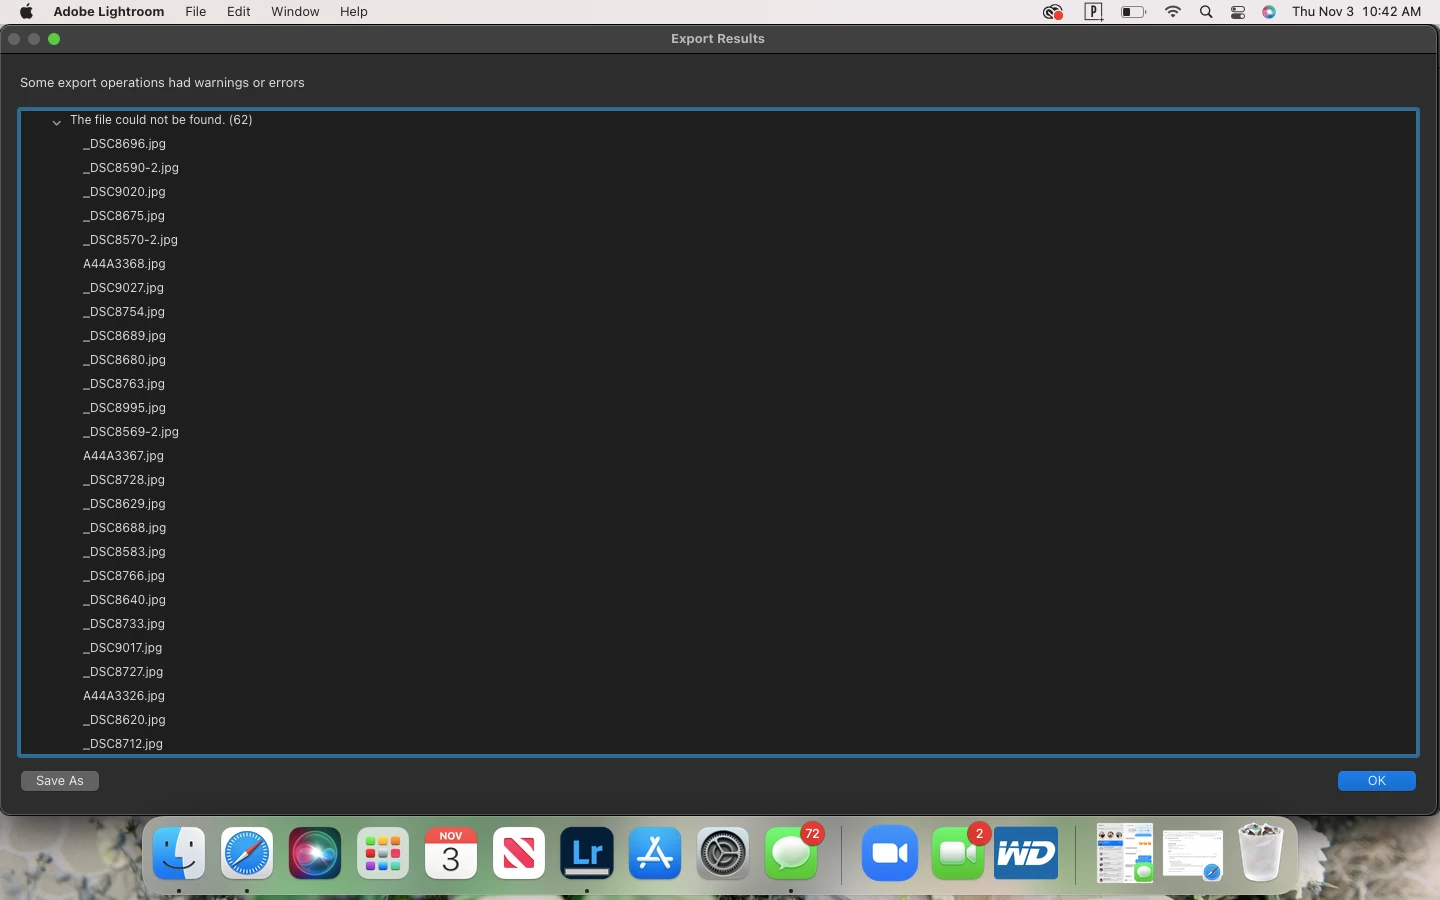Image resolution: width=1440 pixels, height=900 pixels.
Task: Open the Apple menu
Action: point(27,12)
